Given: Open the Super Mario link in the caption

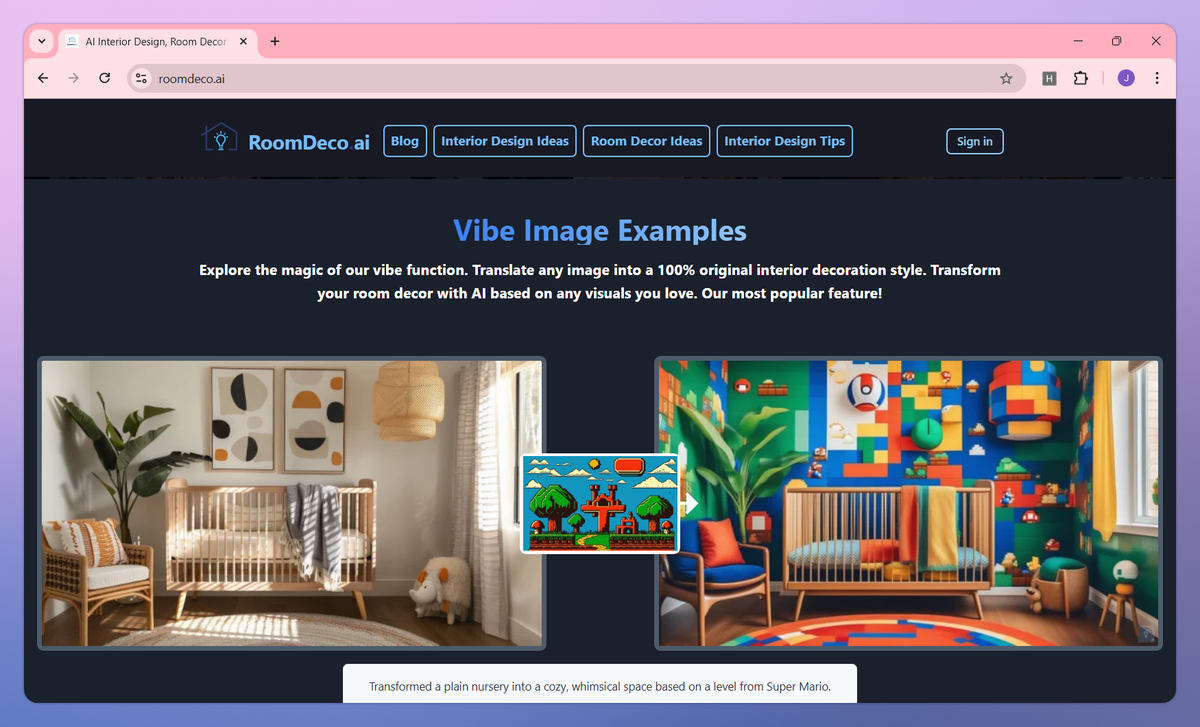Looking at the screenshot, I should 795,687.
